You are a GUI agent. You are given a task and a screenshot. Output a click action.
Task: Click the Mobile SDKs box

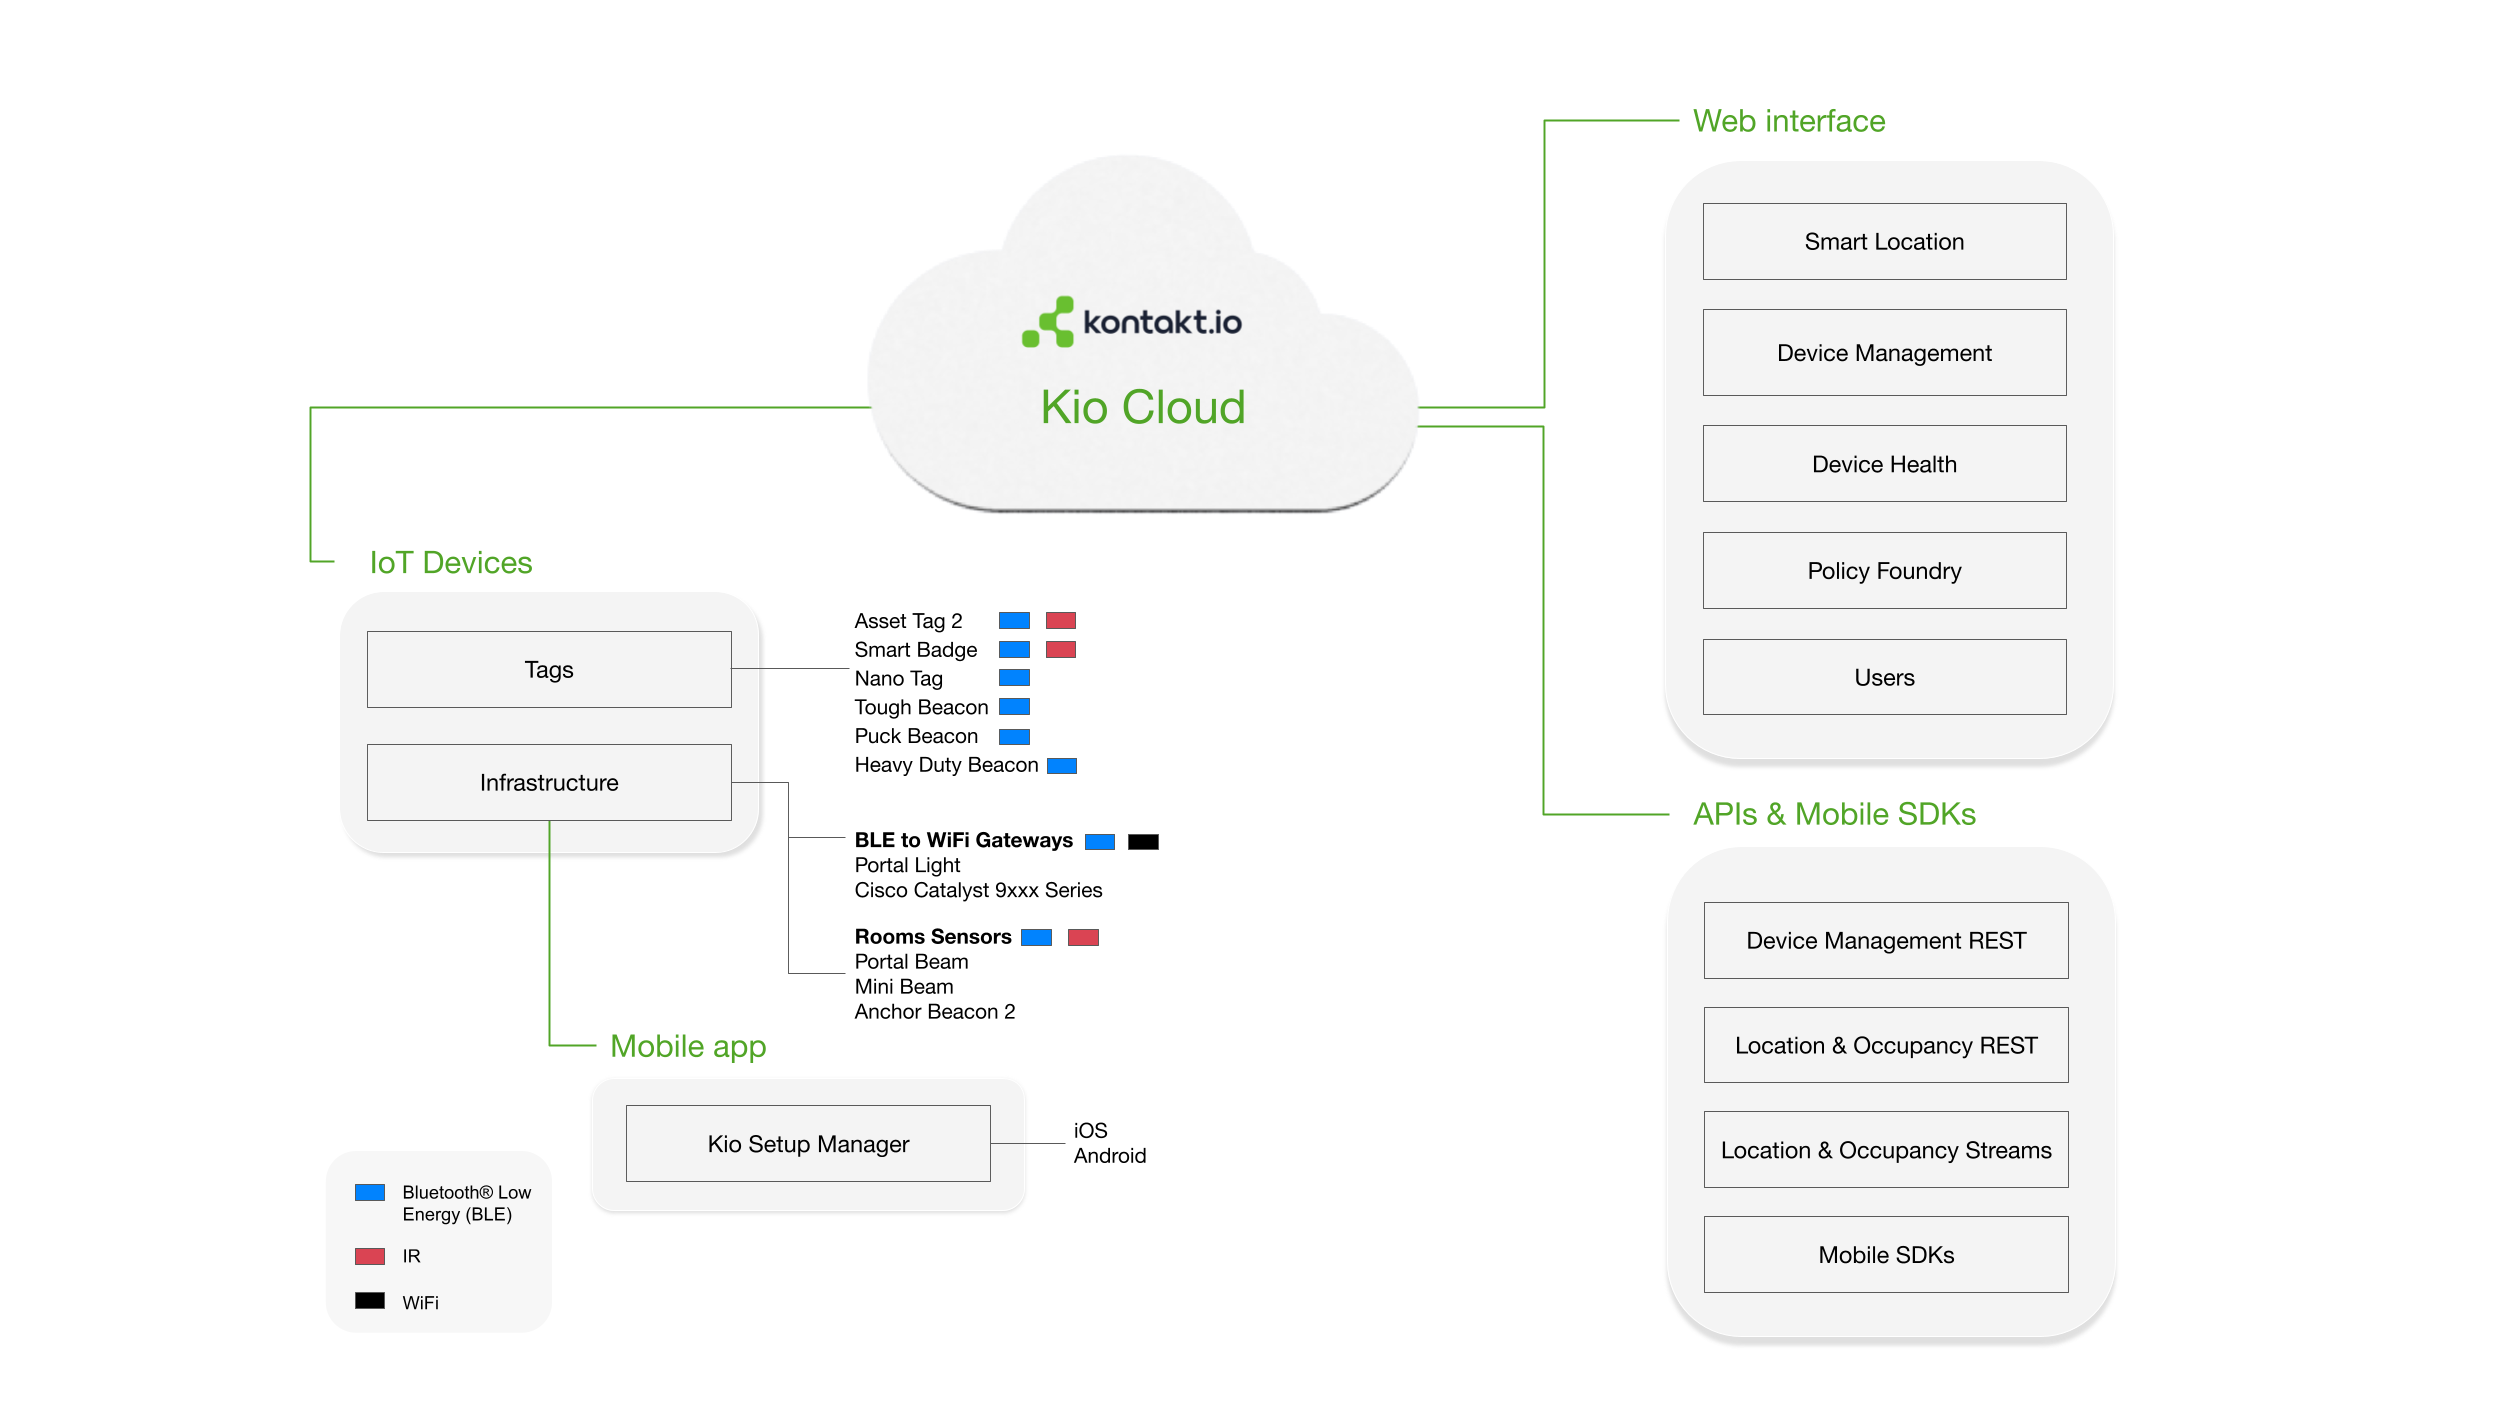click(1886, 1255)
